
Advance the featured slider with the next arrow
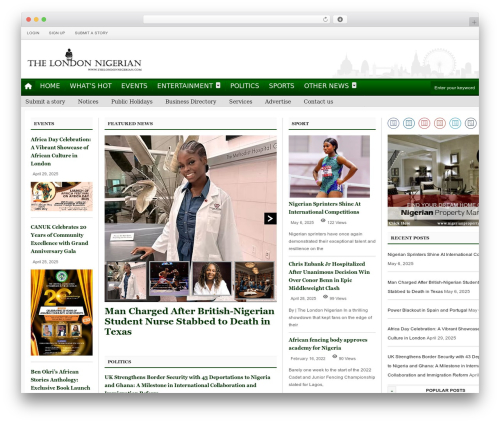tap(270, 219)
